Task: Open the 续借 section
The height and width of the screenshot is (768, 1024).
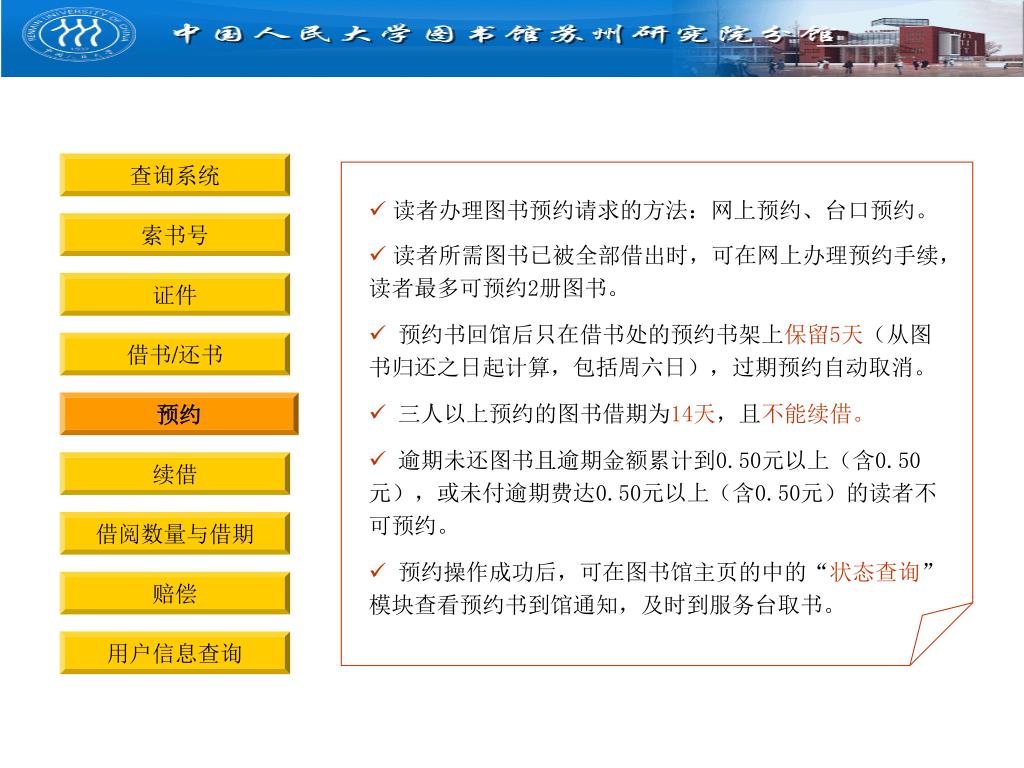Action: click(x=174, y=473)
